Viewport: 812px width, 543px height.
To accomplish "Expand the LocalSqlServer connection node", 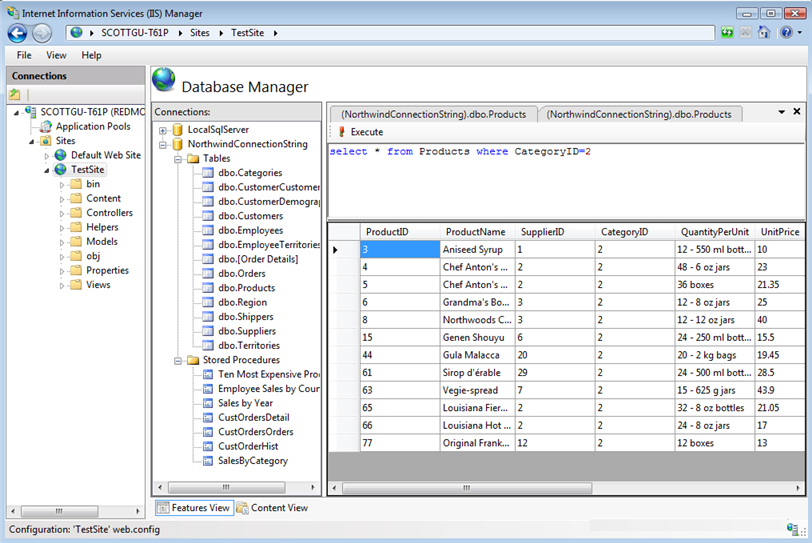I will tap(163, 130).
